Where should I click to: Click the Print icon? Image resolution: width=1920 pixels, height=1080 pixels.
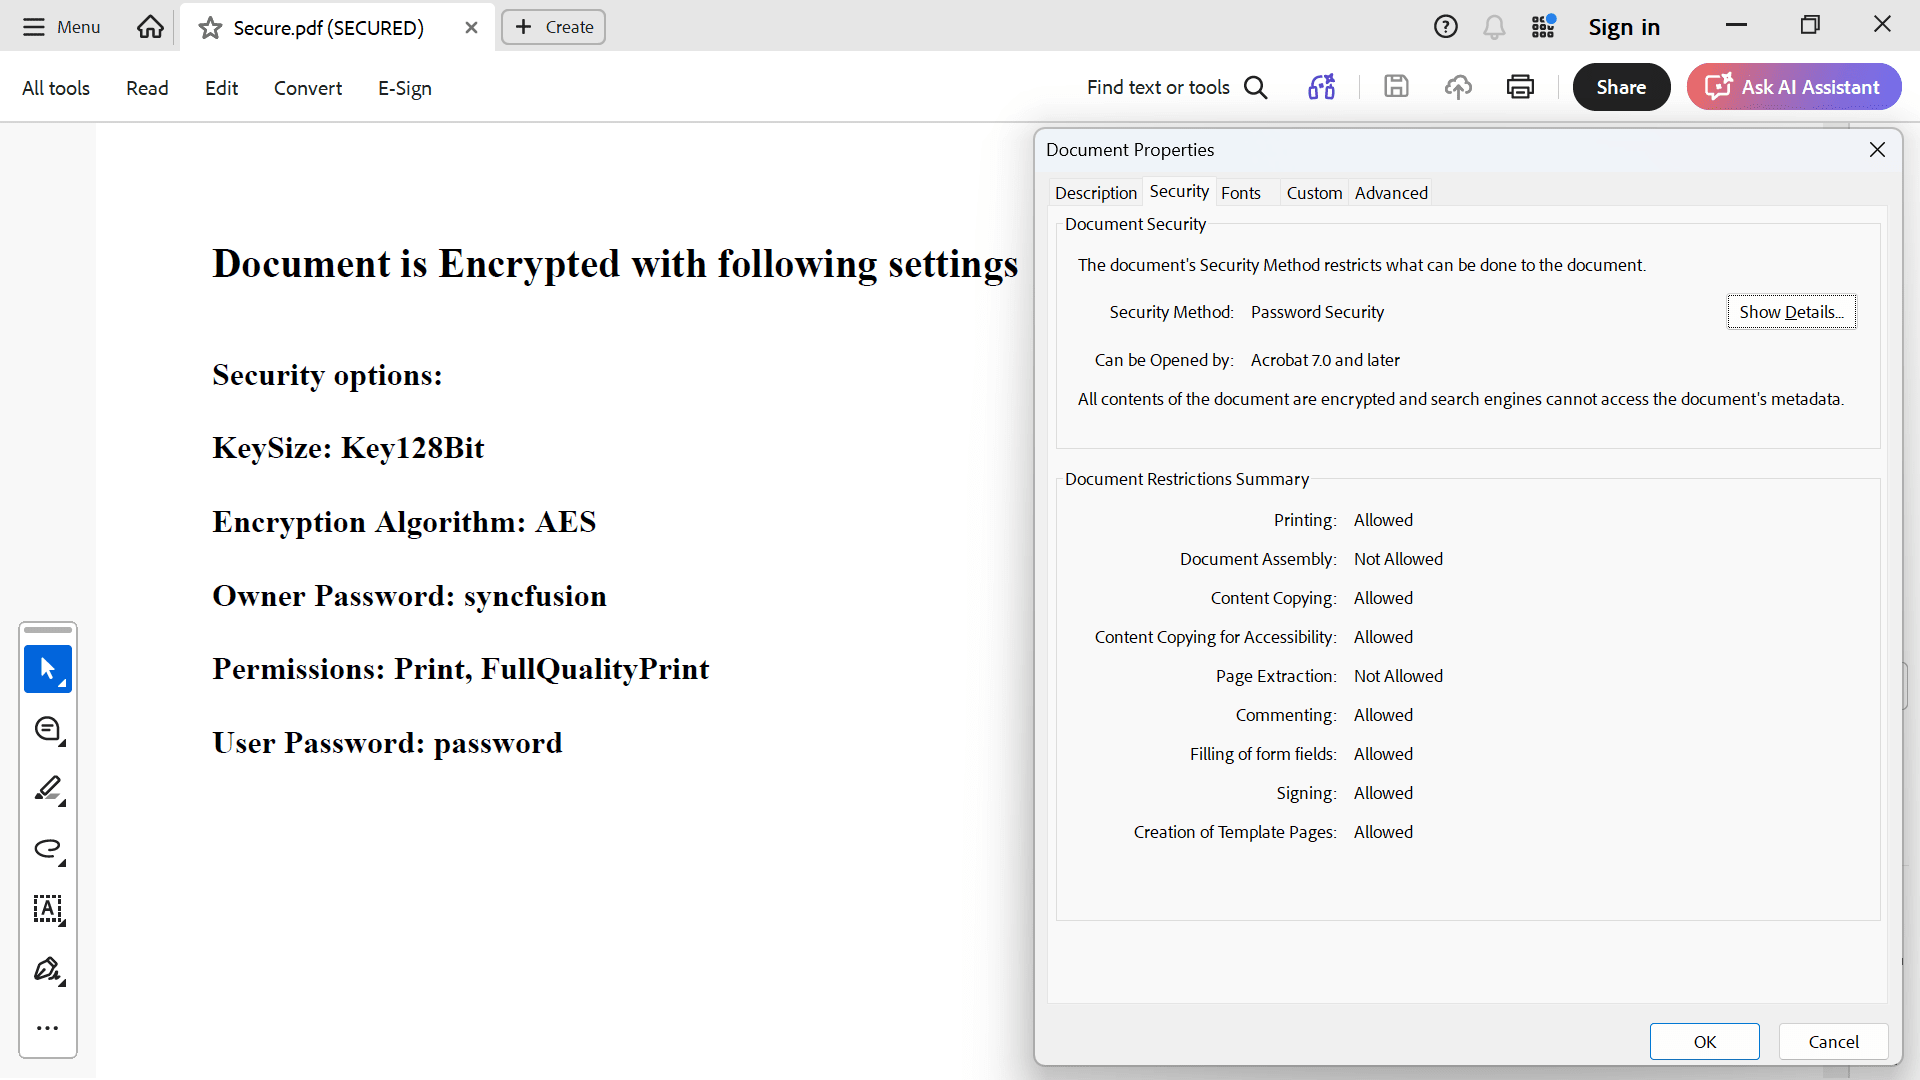(1520, 87)
